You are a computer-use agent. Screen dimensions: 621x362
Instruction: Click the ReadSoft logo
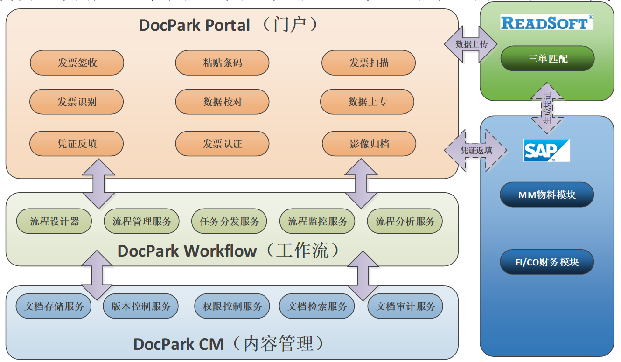(x=547, y=23)
